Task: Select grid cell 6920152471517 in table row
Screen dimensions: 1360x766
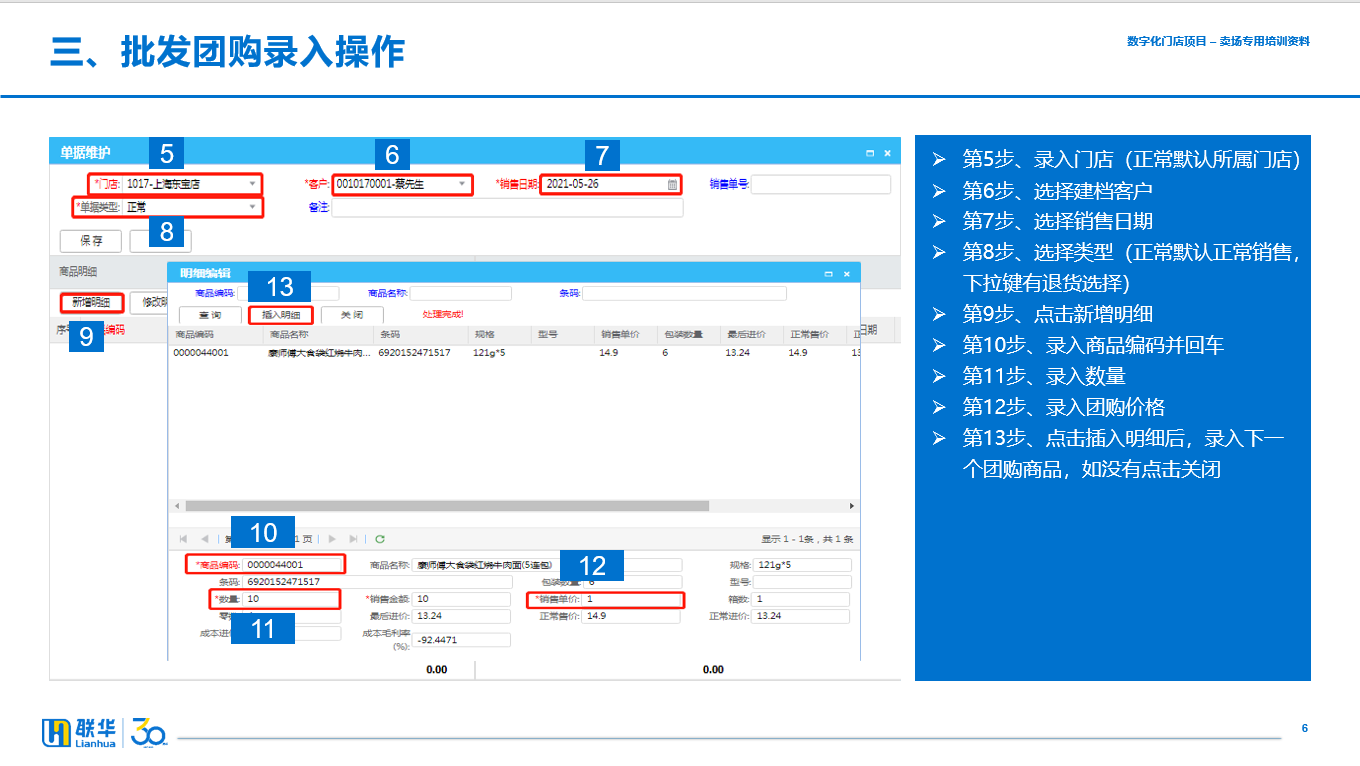Action: click(414, 352)
